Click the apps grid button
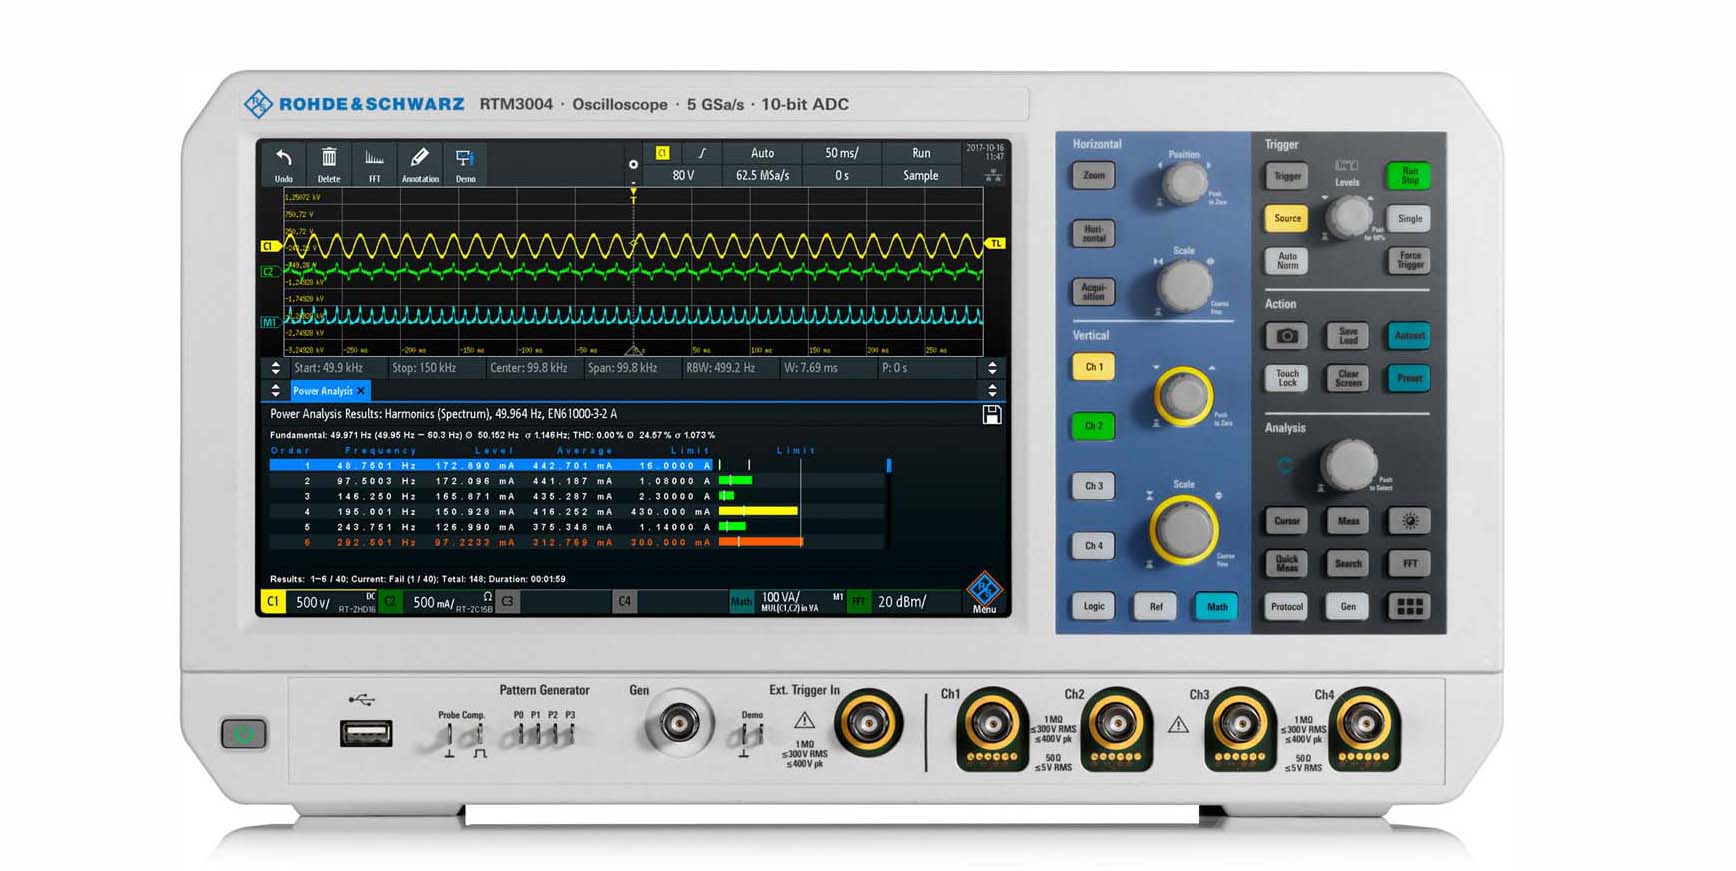This screenshot has width=1736, height=871. point(1410,606)
